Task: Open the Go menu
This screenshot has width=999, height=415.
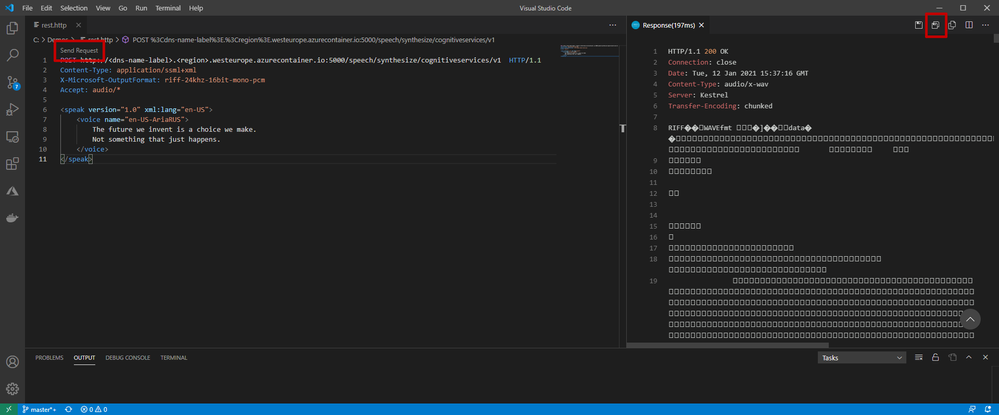Action: pyautogui.click(x=122, y=8)
